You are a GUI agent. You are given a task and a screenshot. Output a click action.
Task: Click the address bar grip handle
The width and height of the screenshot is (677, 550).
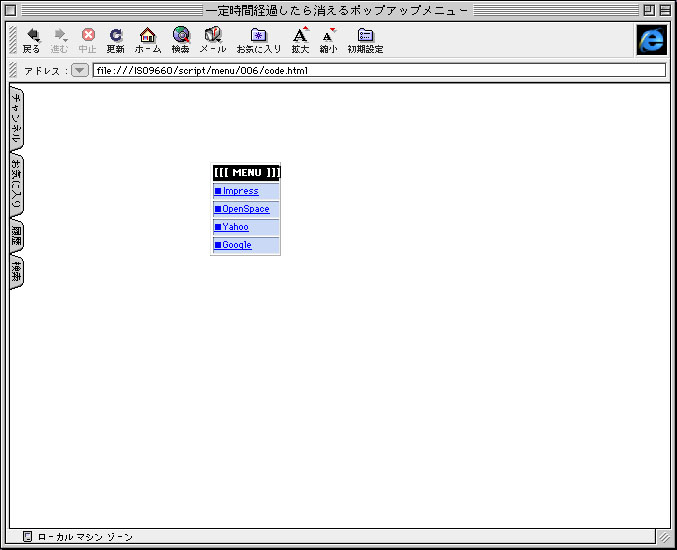pyautogui.click(x=13, y=70)
